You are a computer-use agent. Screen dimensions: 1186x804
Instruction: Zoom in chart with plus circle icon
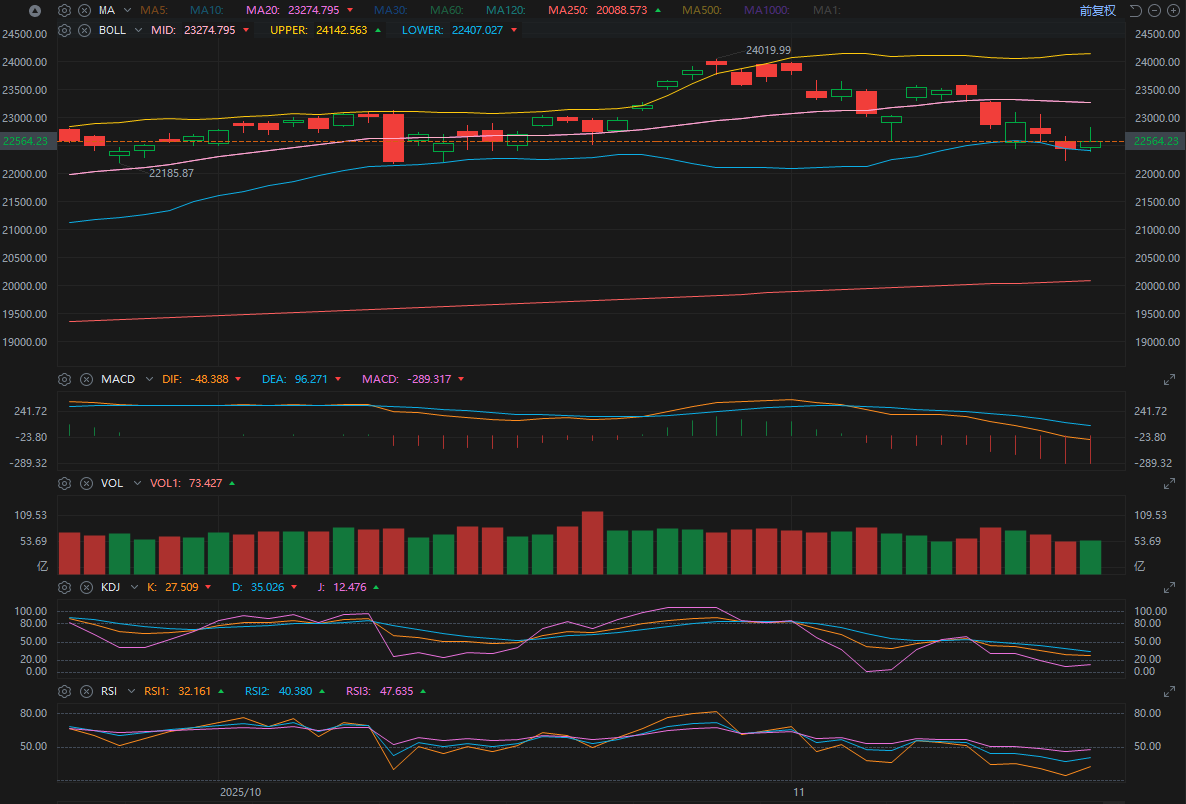pyautogui.click(x=1173, y=11)
